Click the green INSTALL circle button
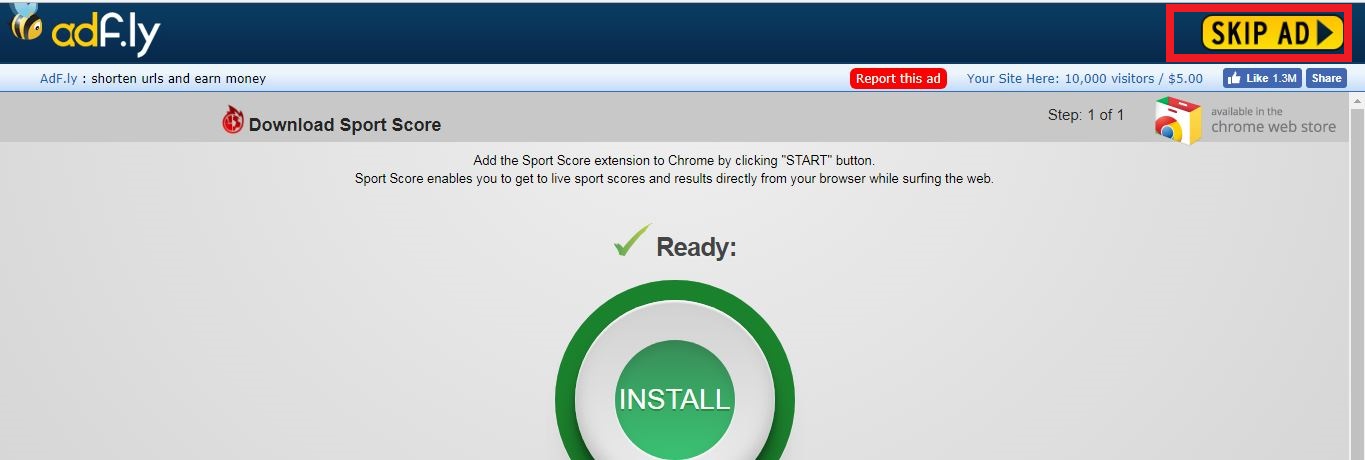The width and height of the screenshot is (1365, 460). (x=675, y=399)
